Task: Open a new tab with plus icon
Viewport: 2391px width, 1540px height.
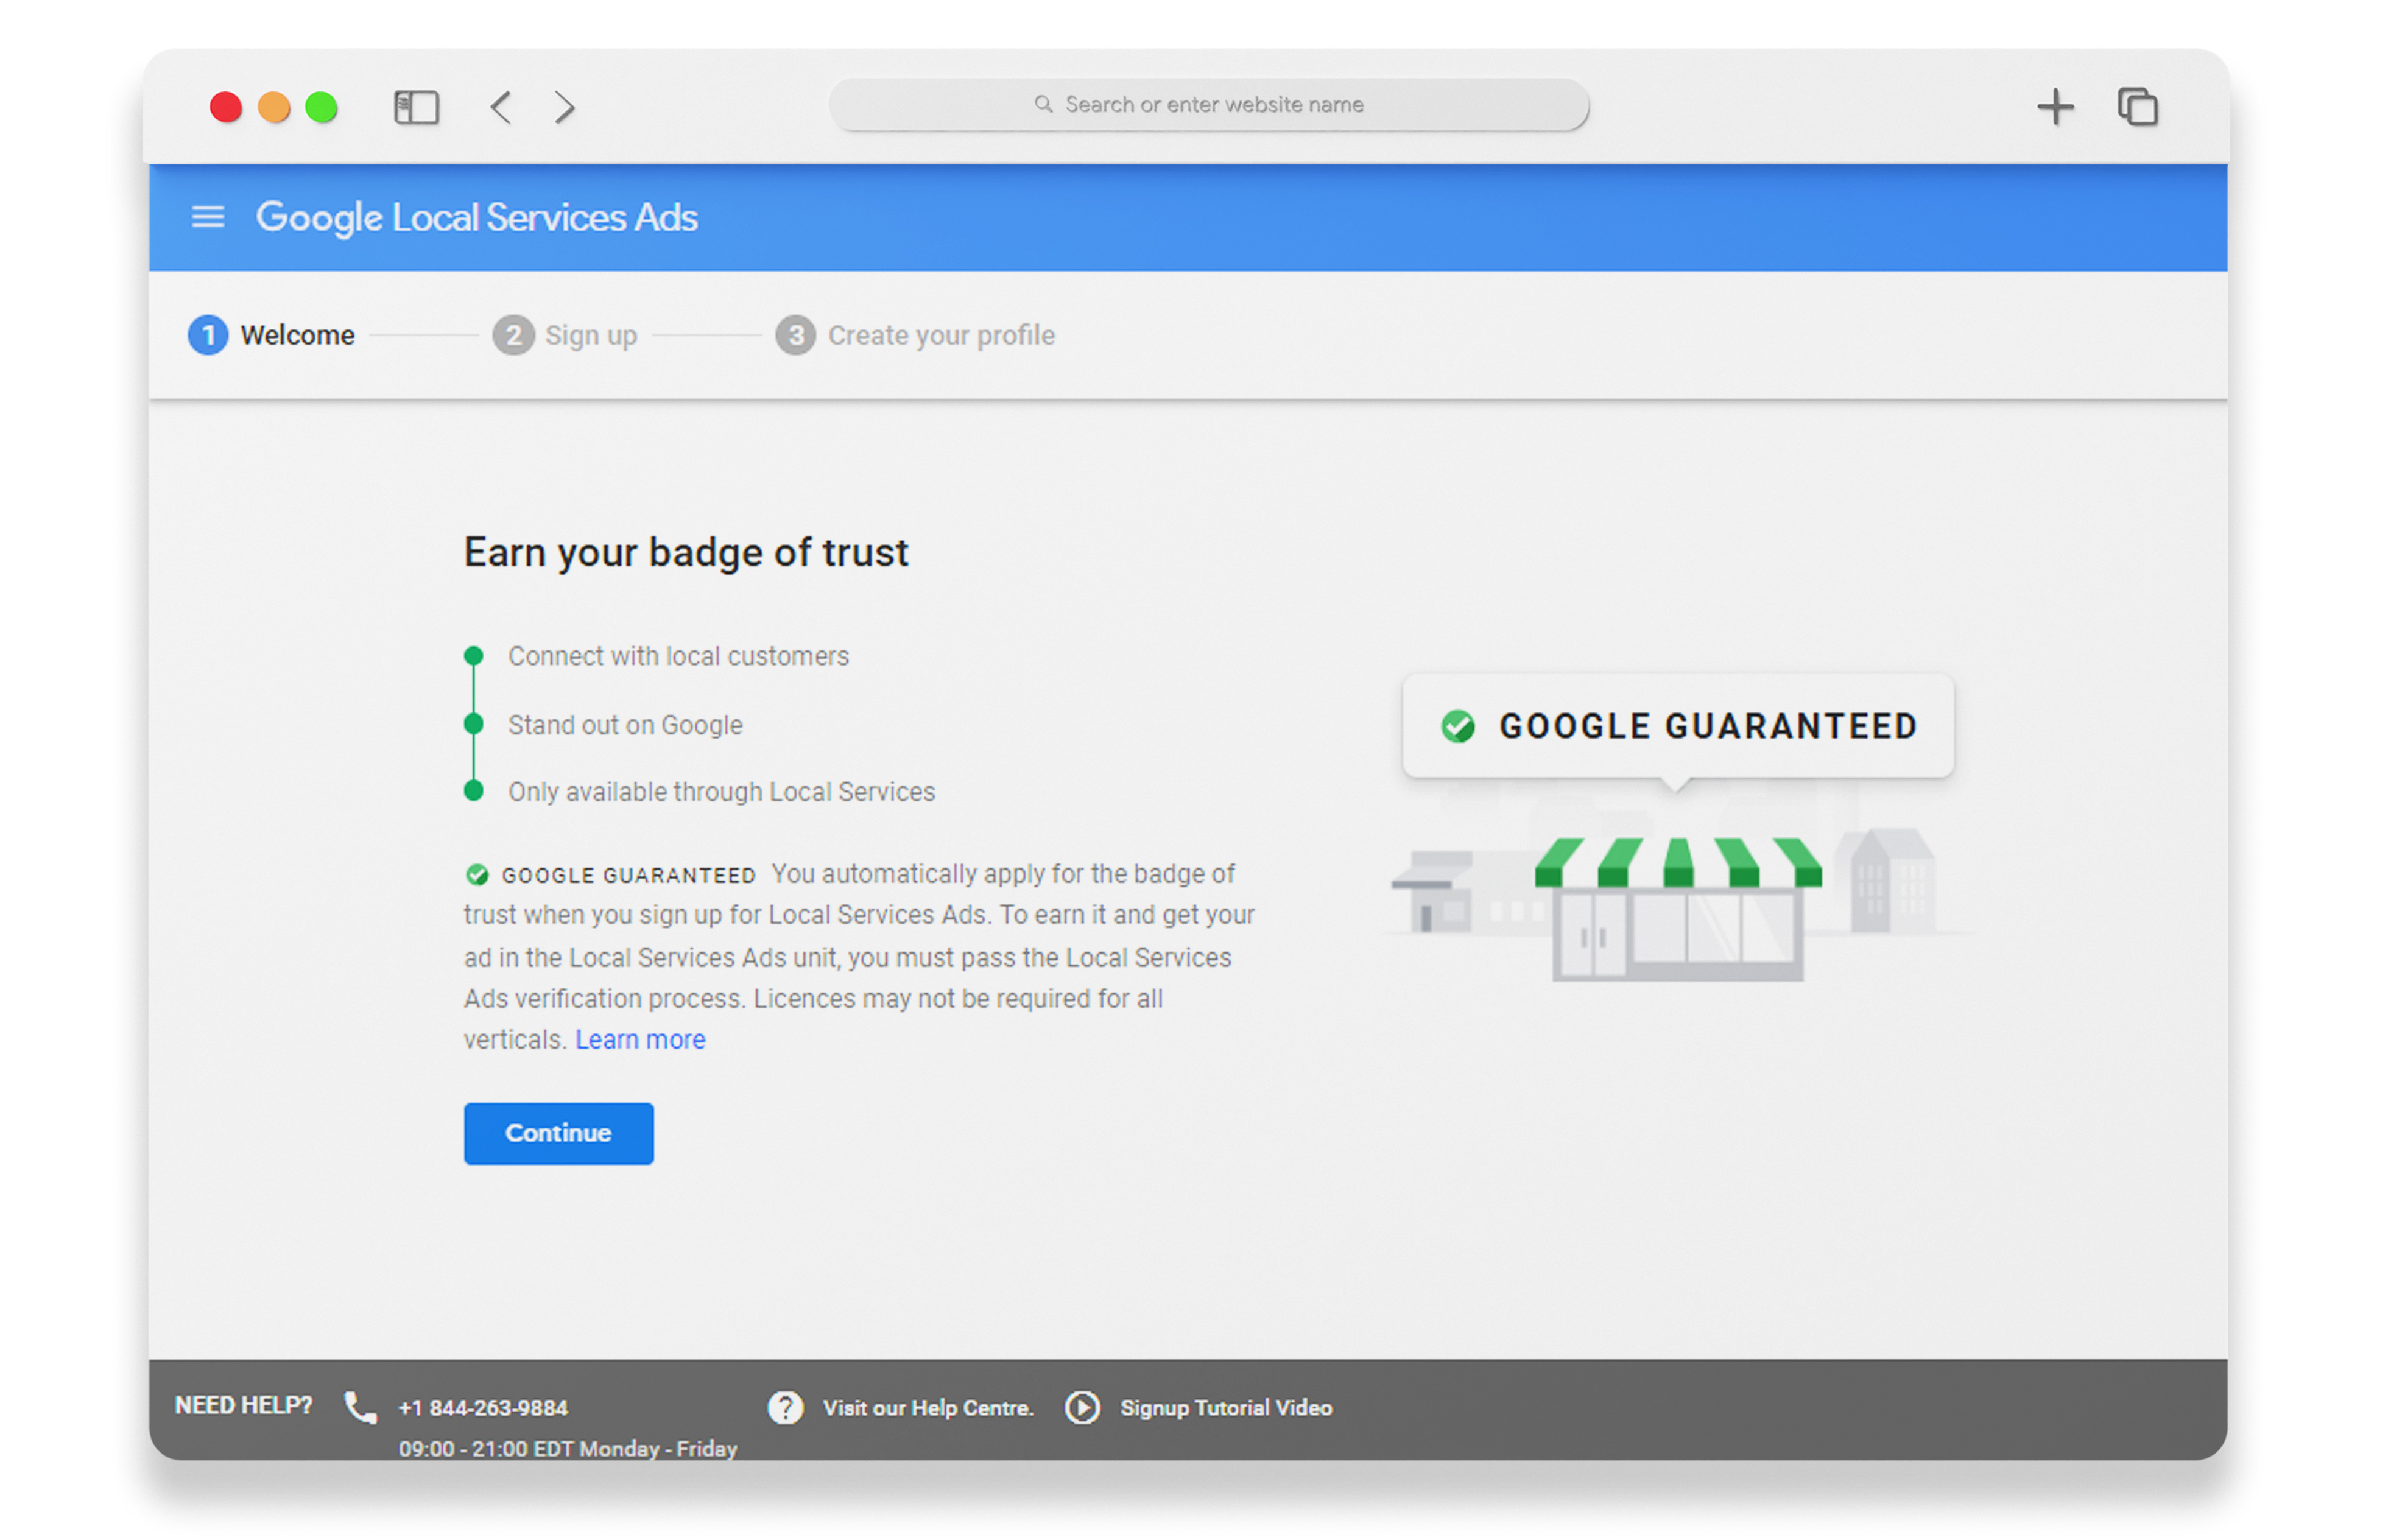Action: tap(2055, 107)
